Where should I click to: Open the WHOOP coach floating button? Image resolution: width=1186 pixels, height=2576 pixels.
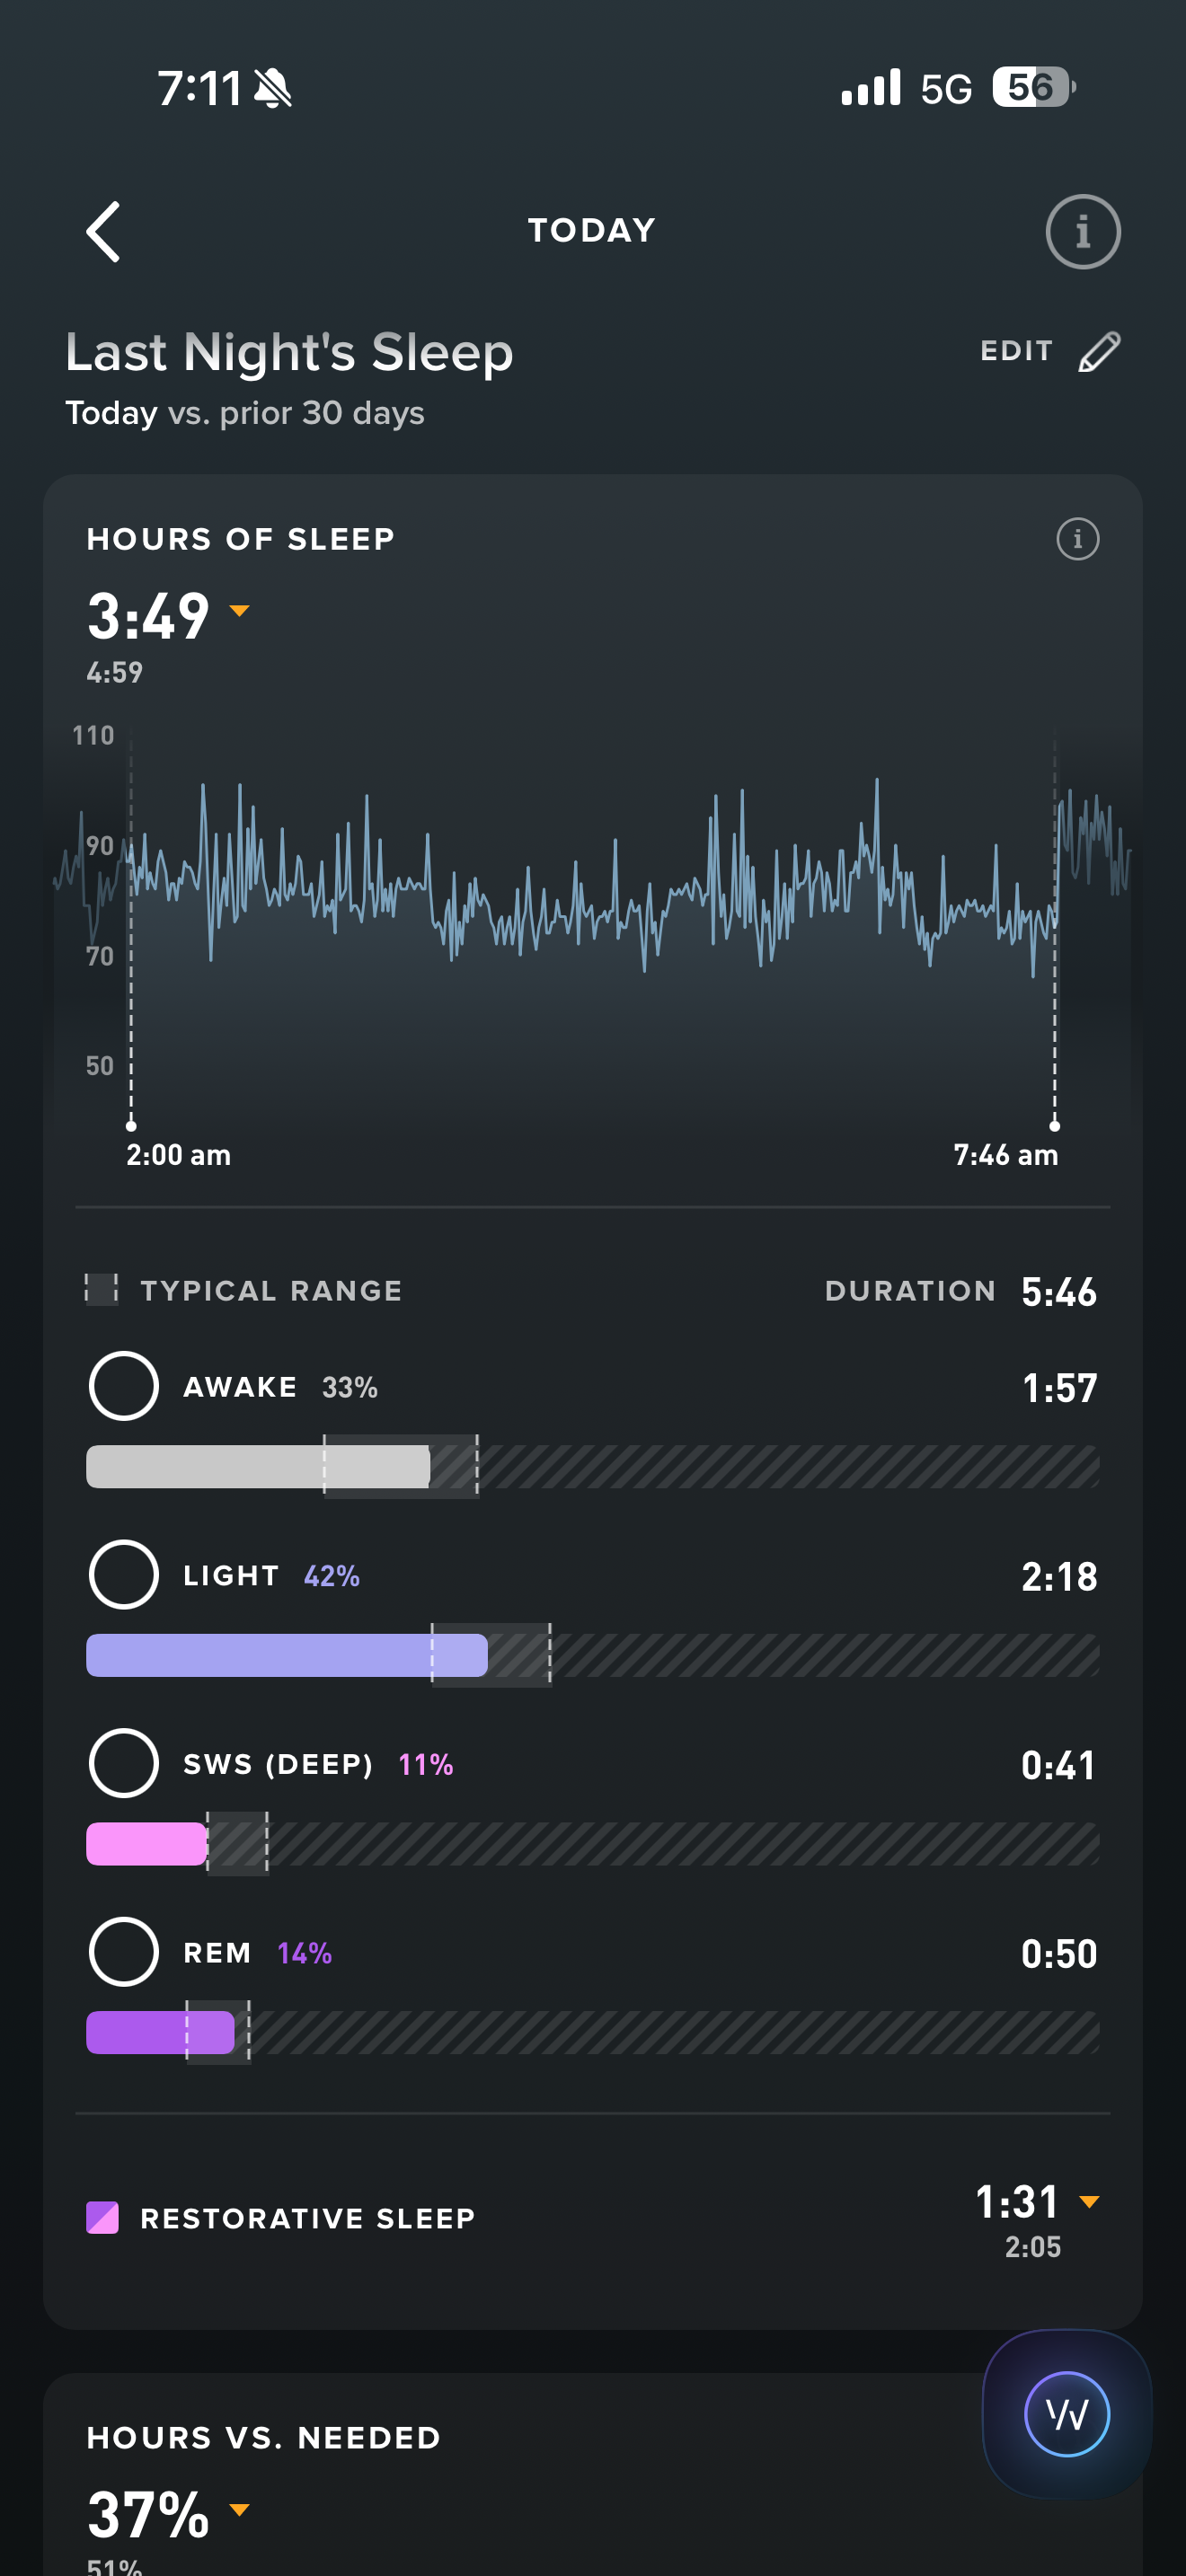pyautogui.click(x=1066, y=2415)
